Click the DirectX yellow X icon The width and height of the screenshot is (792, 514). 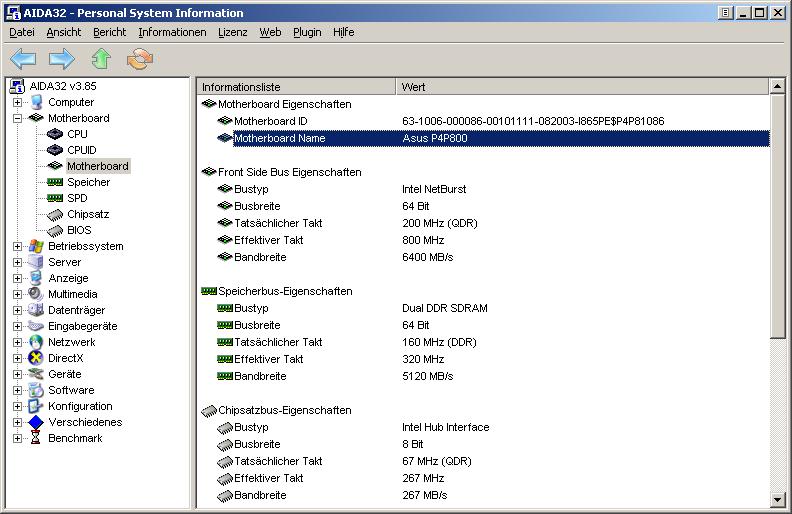(36, 358)
